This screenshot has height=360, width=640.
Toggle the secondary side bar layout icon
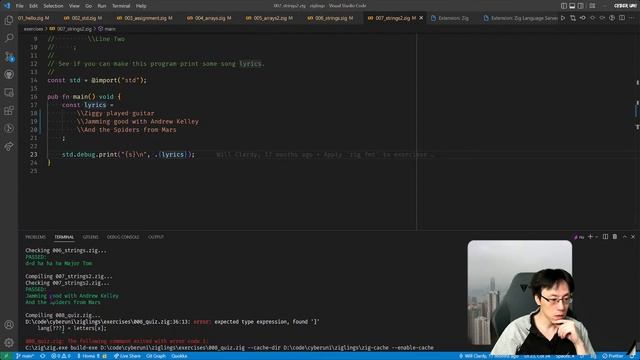(x=581, y=6)
